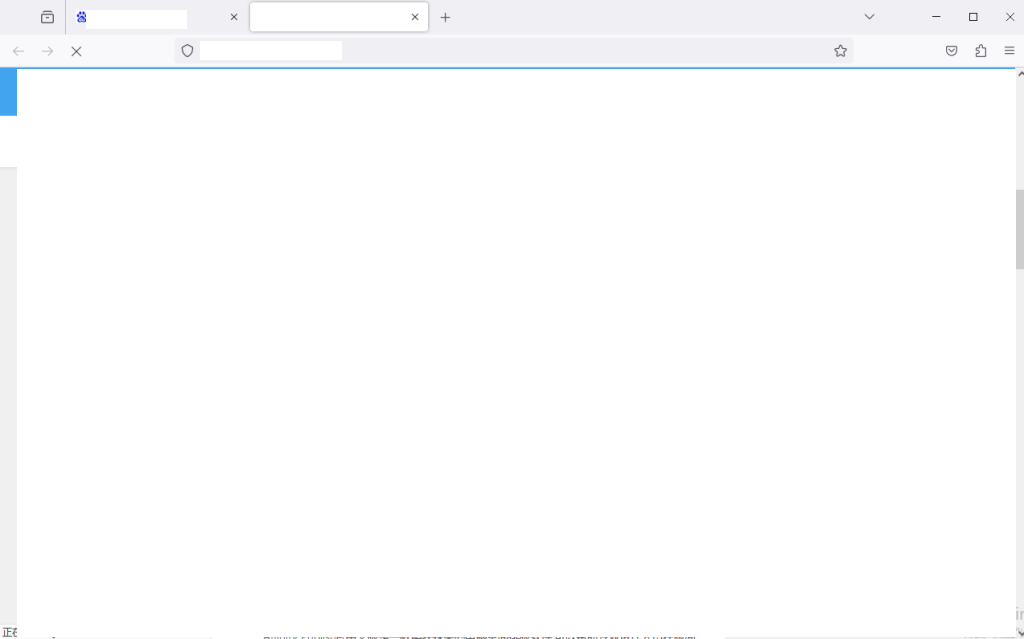Open a new tab with plus button
This screenshot has width=1024, height=639.
[x=445, y=18]
